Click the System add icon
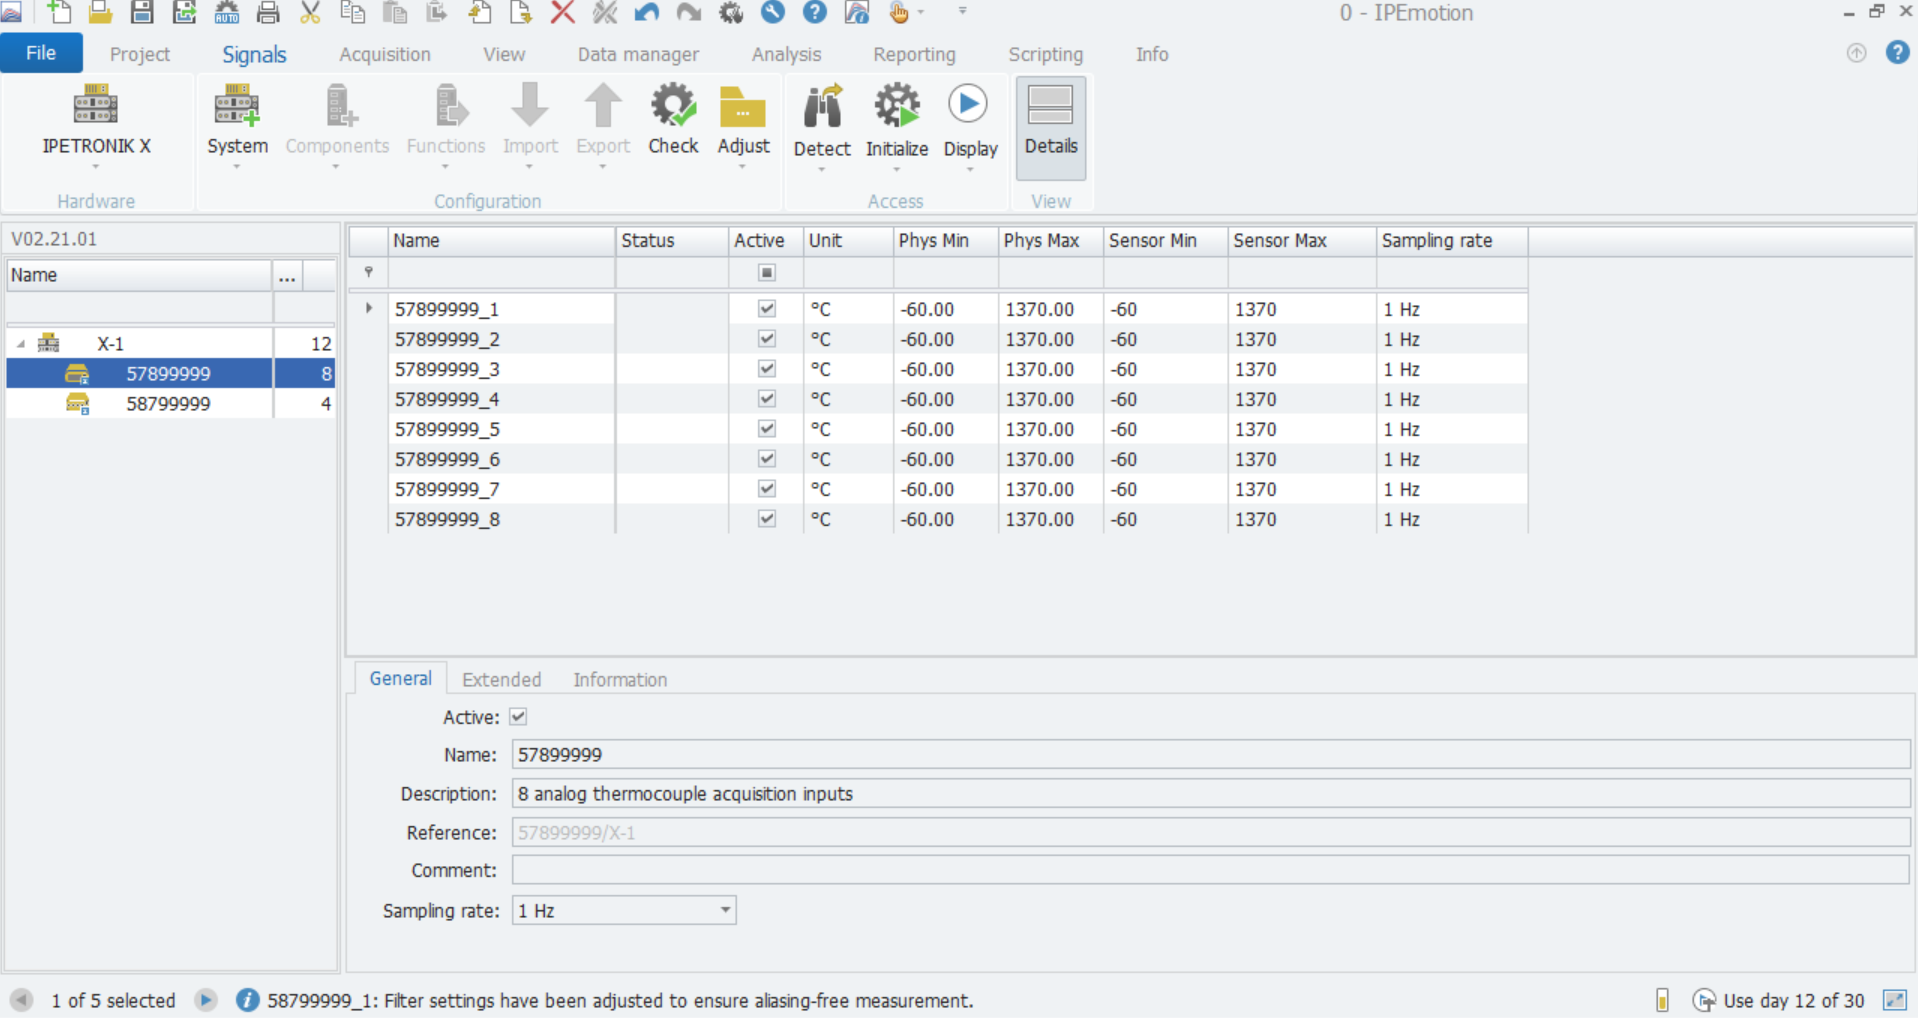The image size is (1918, 1018). tap(237, 106)
